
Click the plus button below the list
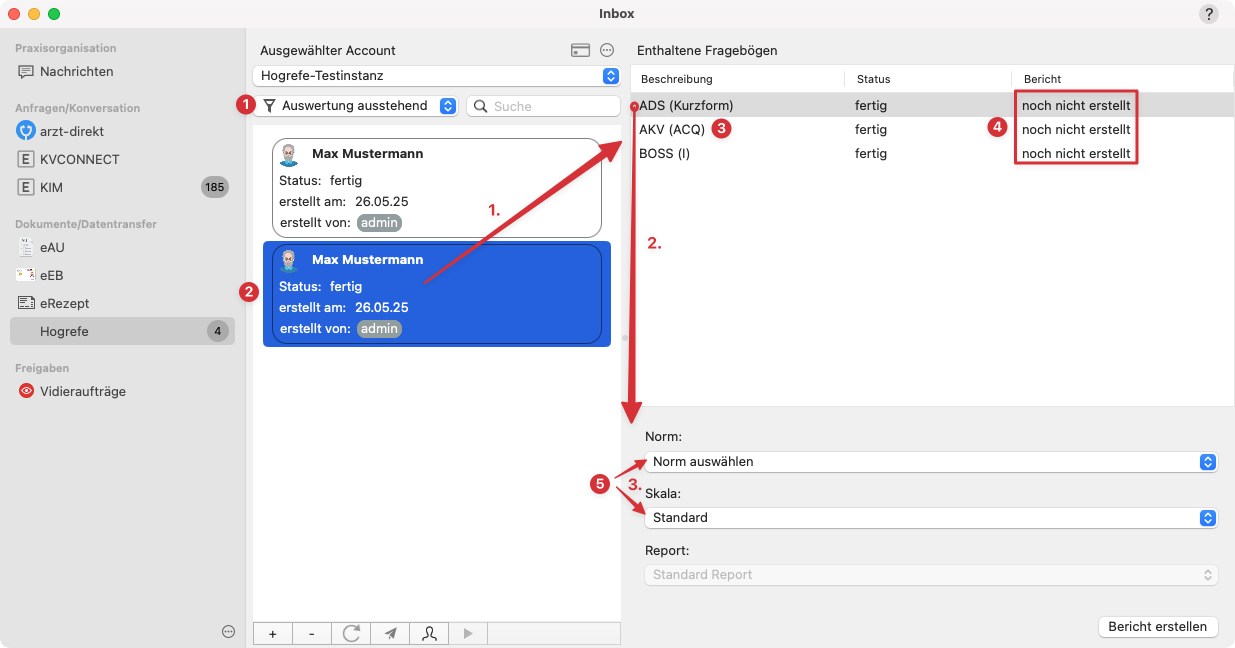click(272, 633)
